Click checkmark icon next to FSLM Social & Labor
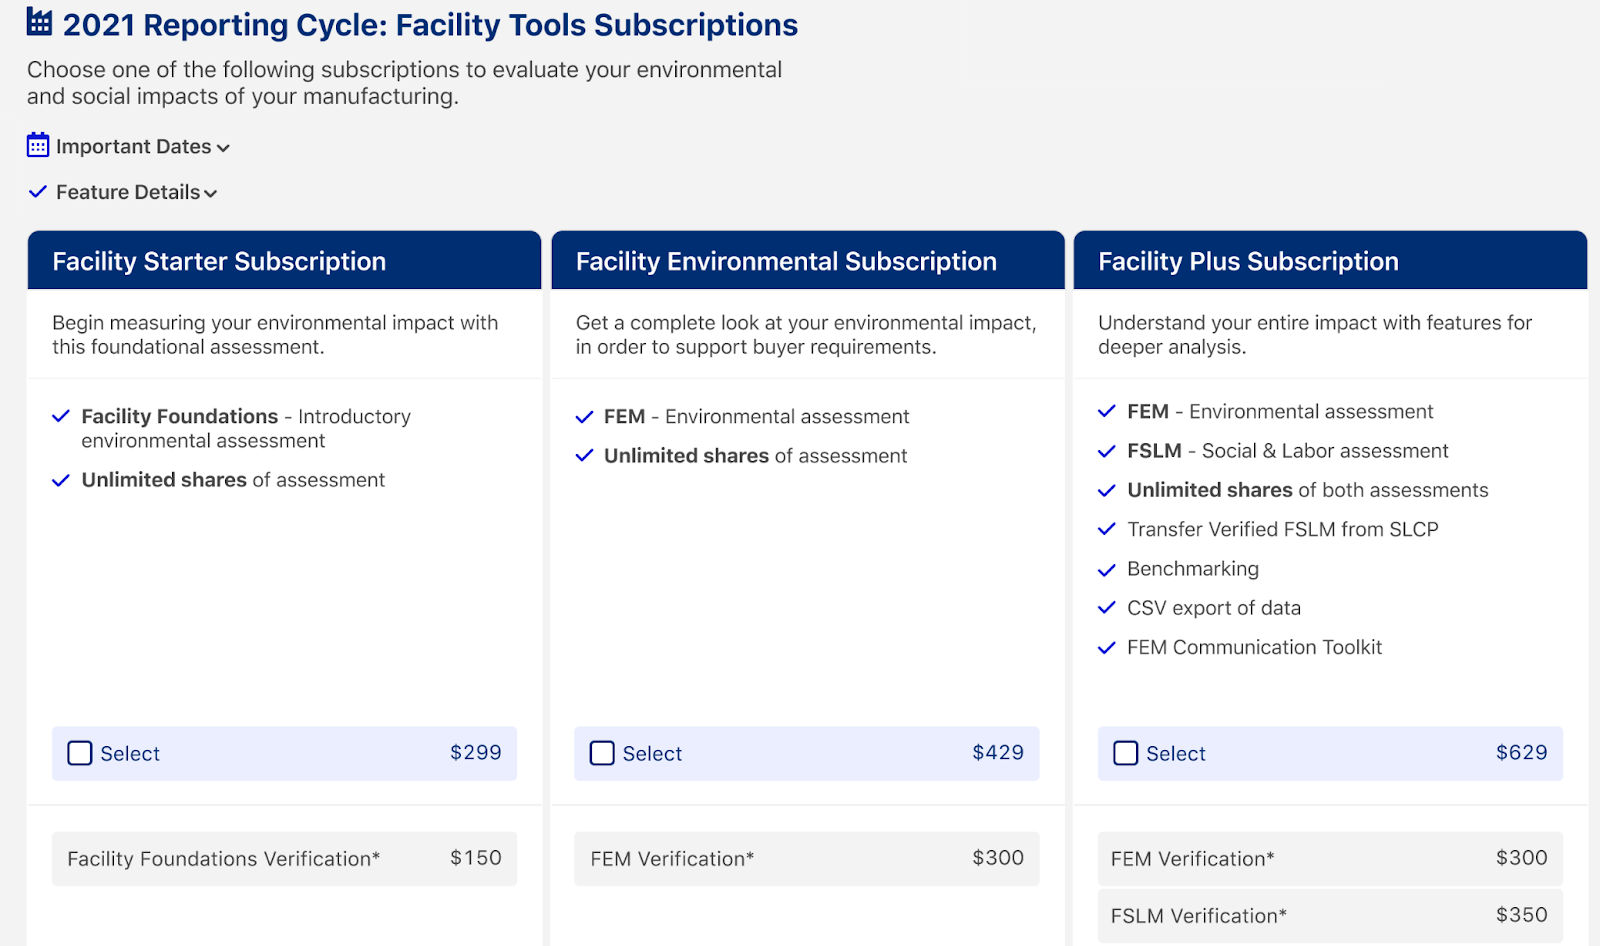This screenshot has width=1600, height=946. click(1106, 451)
